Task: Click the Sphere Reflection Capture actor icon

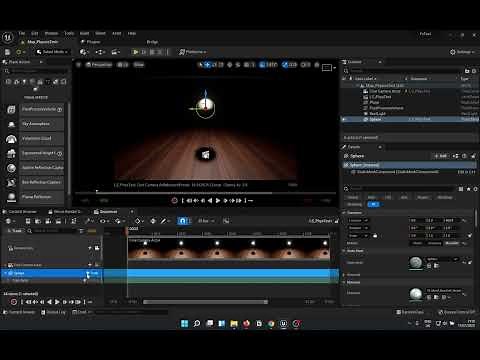Action: pos(11,168)
